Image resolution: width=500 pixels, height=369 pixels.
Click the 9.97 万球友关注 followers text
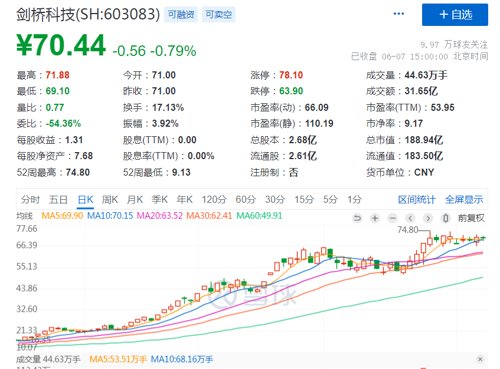pyautogui.click(x=454, y=45)
